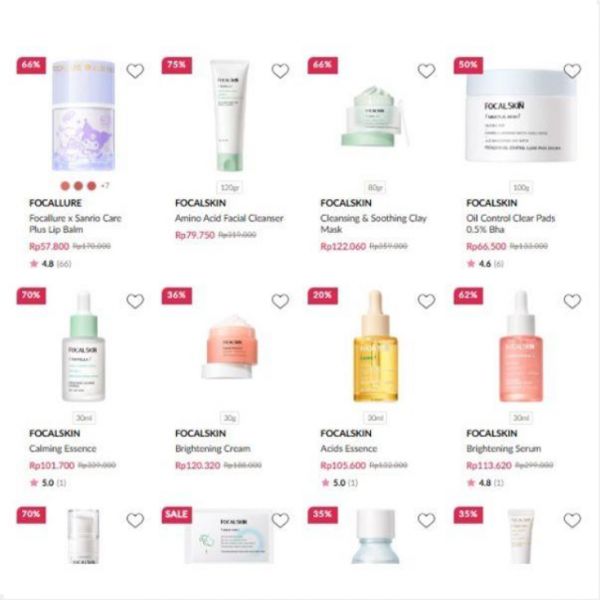Screen dimensions: 600x600
Task: View Calming Essence dropper bottle image
Action: click(84, 346)
